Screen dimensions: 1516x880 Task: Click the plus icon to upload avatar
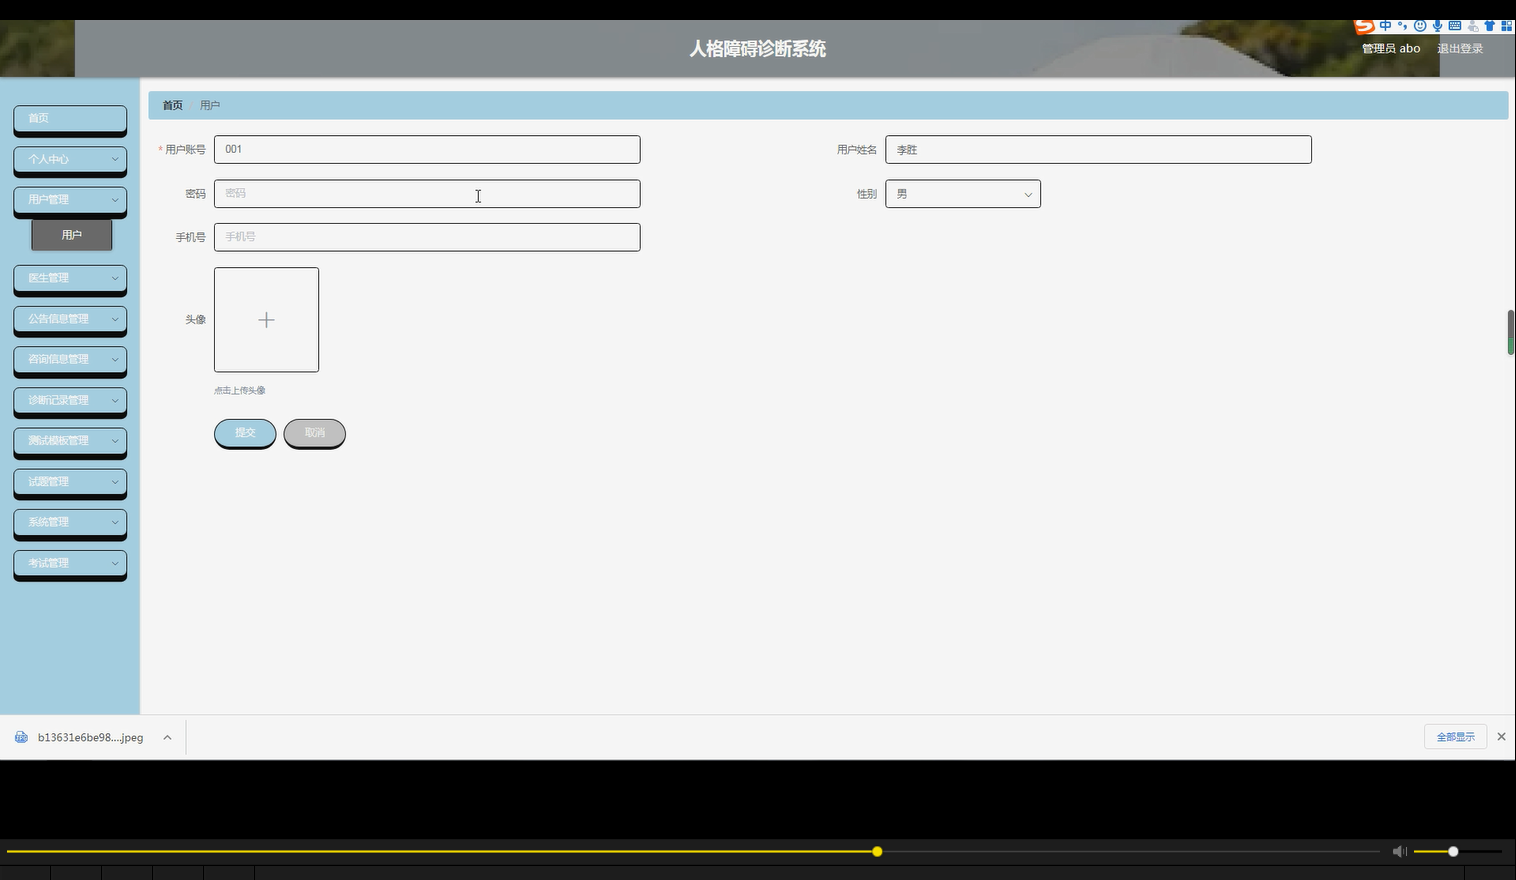(x=266, y=320)
